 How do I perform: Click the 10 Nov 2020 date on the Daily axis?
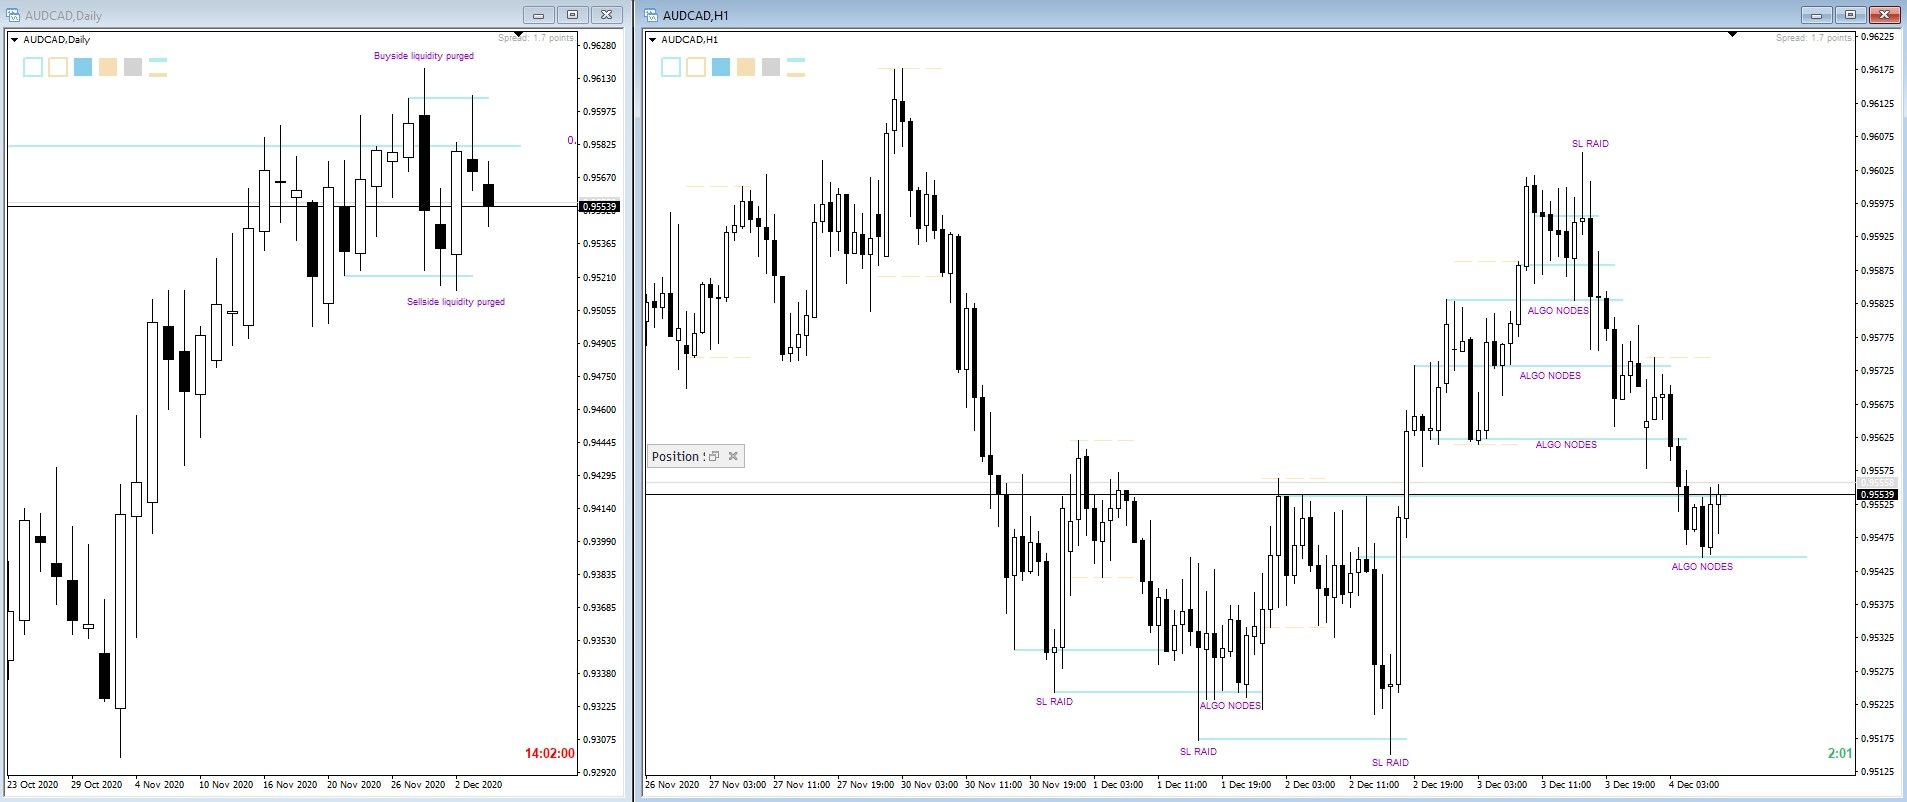(x=226, y=785)
